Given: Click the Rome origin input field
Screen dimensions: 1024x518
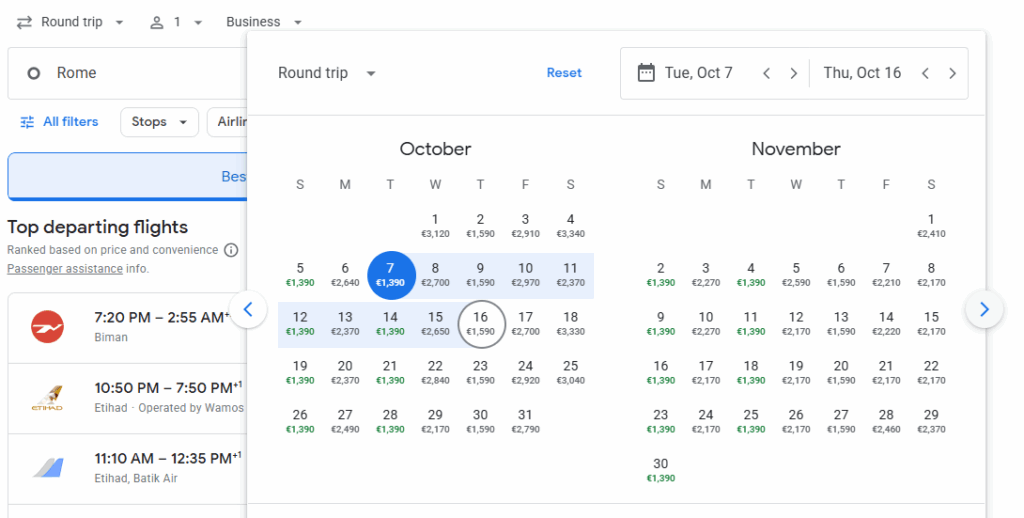Looking at the screenshot, I should coord(130,73).
